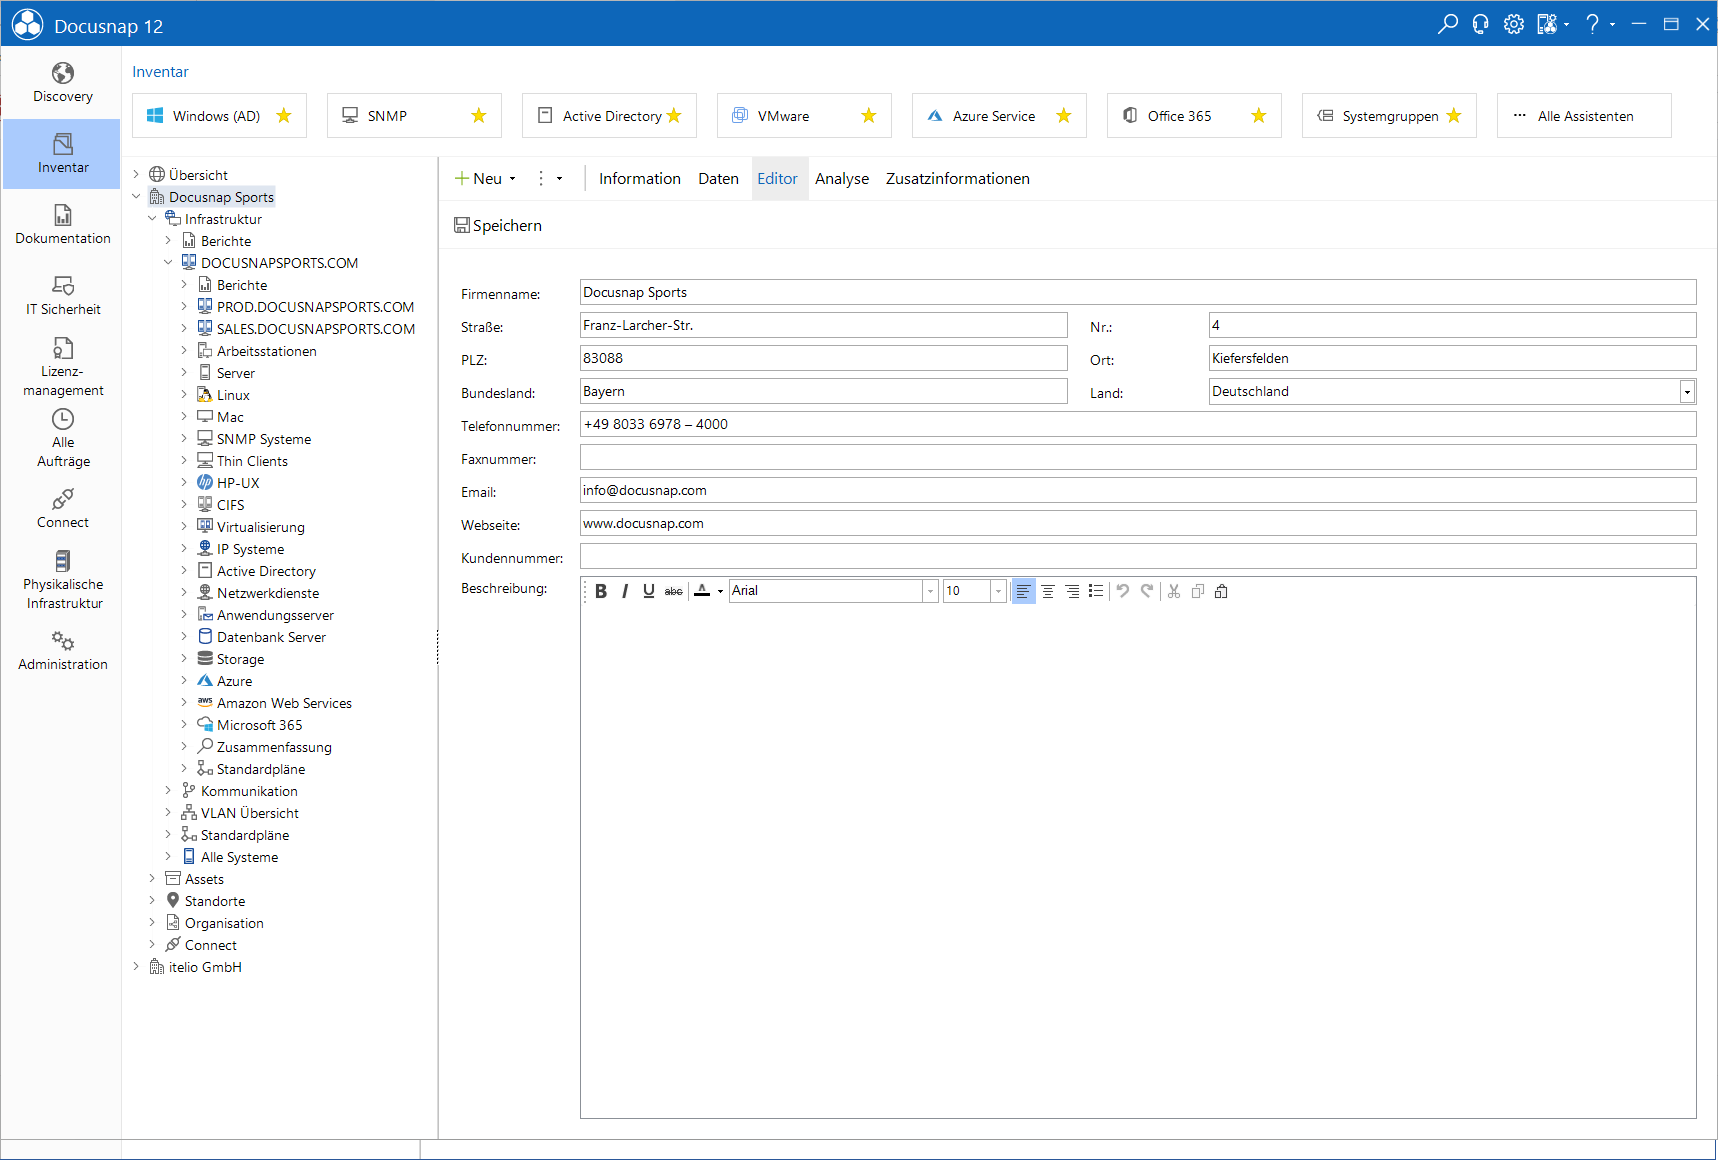This screenshot has width=1718, height=1160.
Task: Insert a bullet list in description
Action: pos(1096,591)
